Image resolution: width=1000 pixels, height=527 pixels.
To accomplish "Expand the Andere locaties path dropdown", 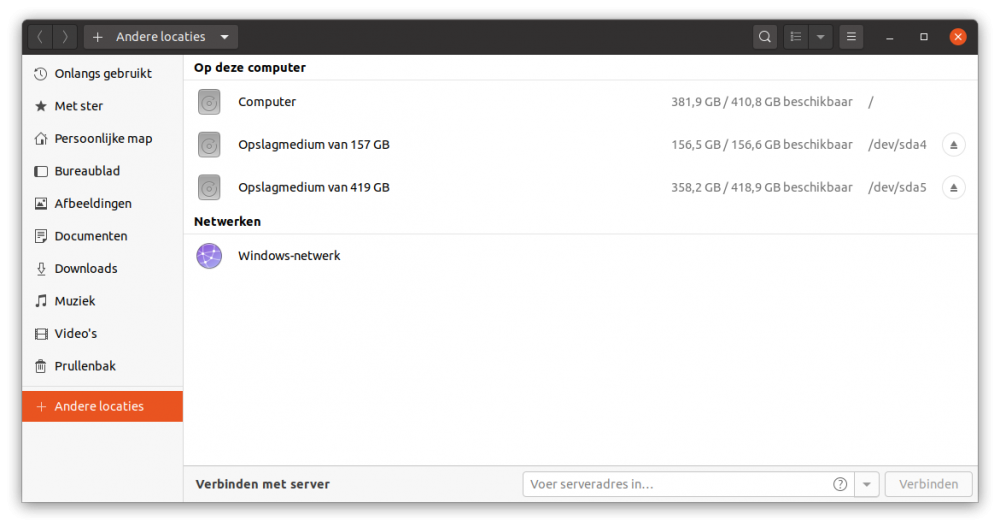I will click(224, 37).
